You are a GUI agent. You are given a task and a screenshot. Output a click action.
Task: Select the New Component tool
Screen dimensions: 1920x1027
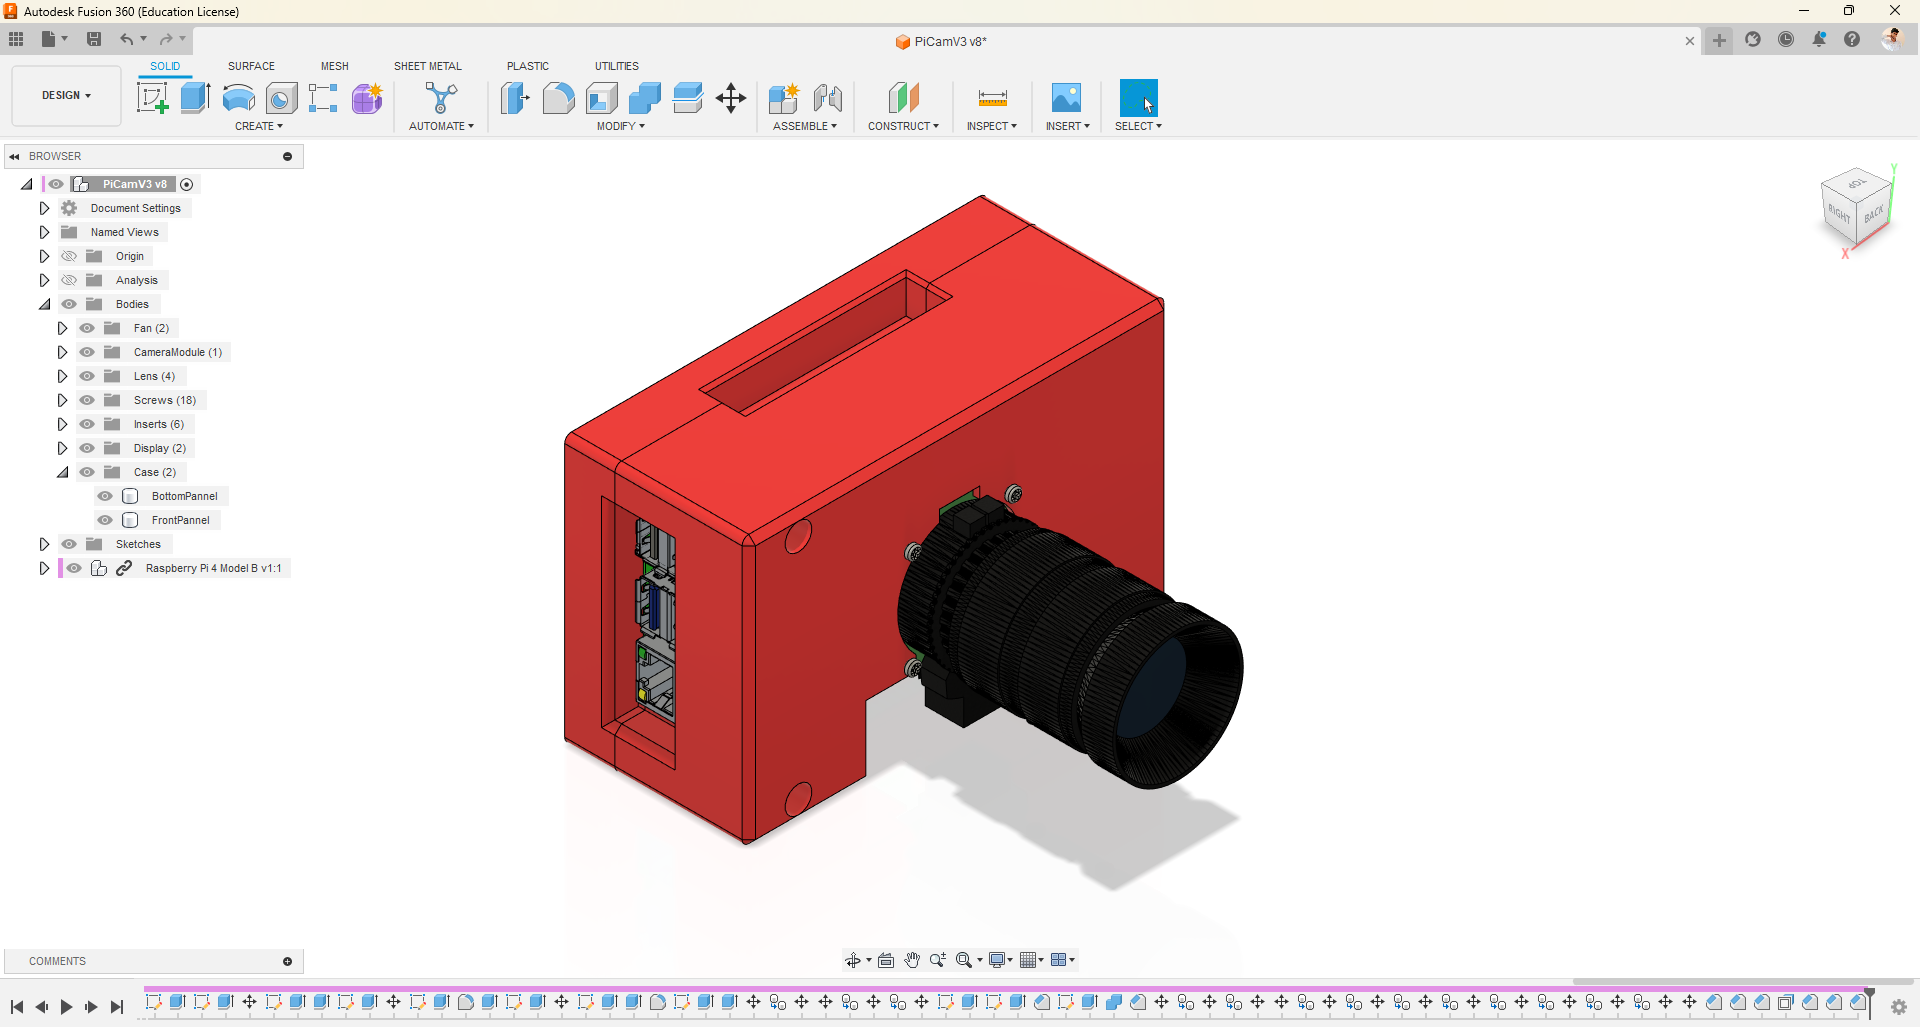[x=784, y=98]
